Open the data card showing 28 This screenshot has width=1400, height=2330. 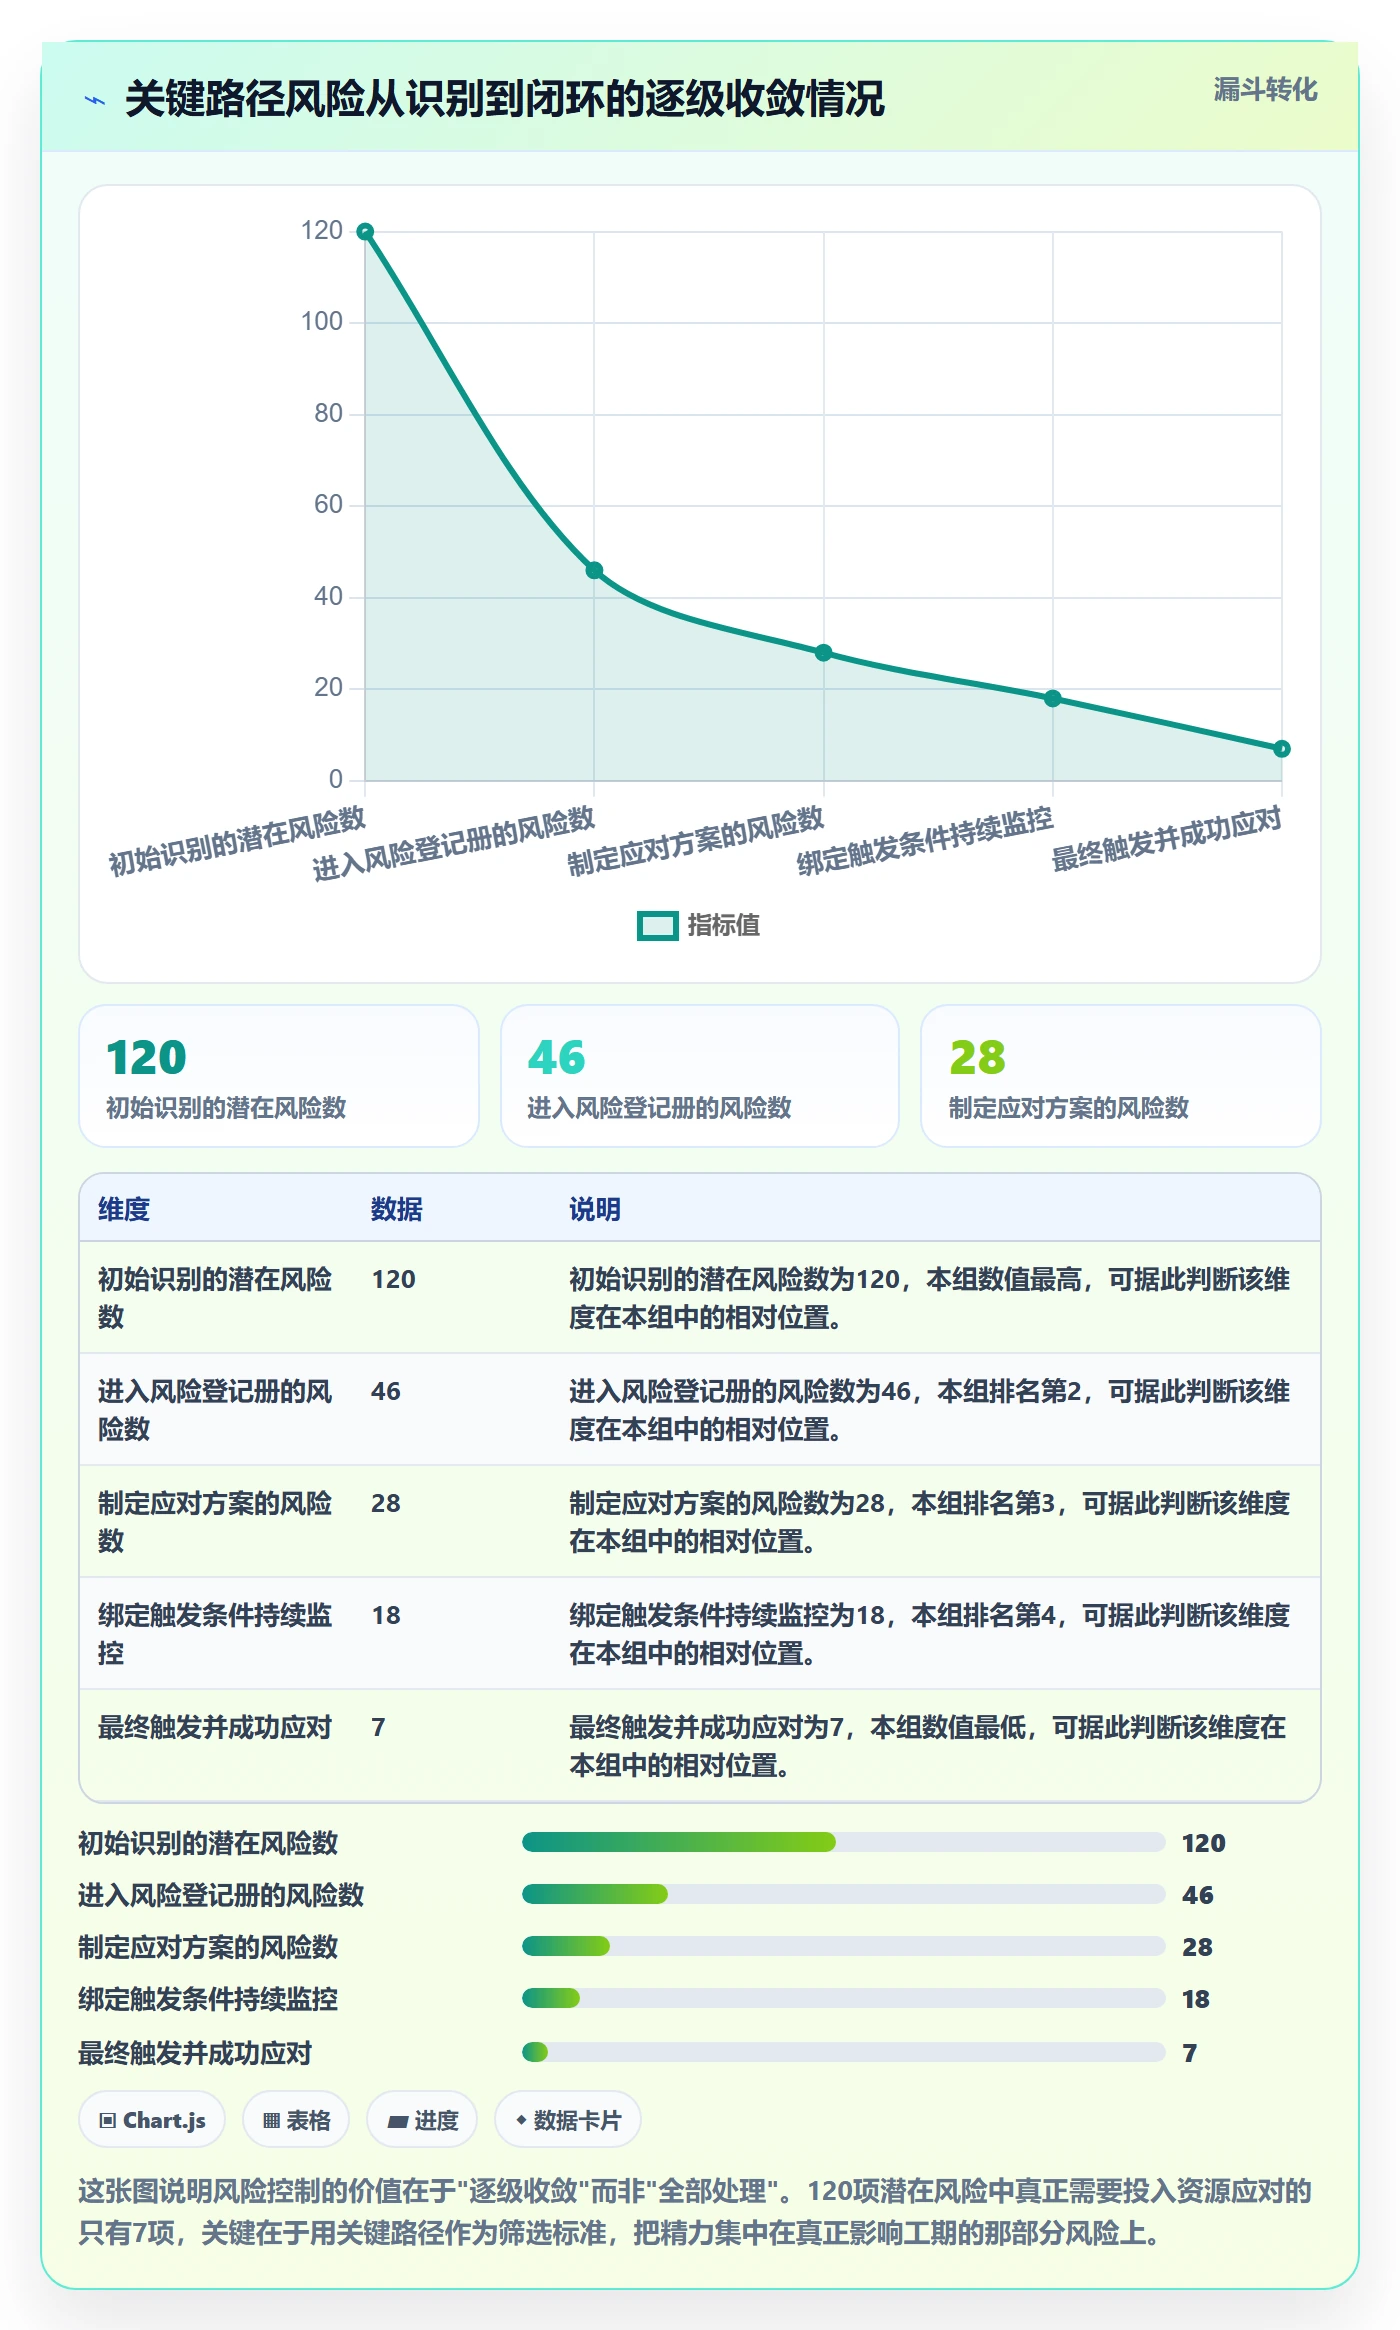point(1121,1076)
